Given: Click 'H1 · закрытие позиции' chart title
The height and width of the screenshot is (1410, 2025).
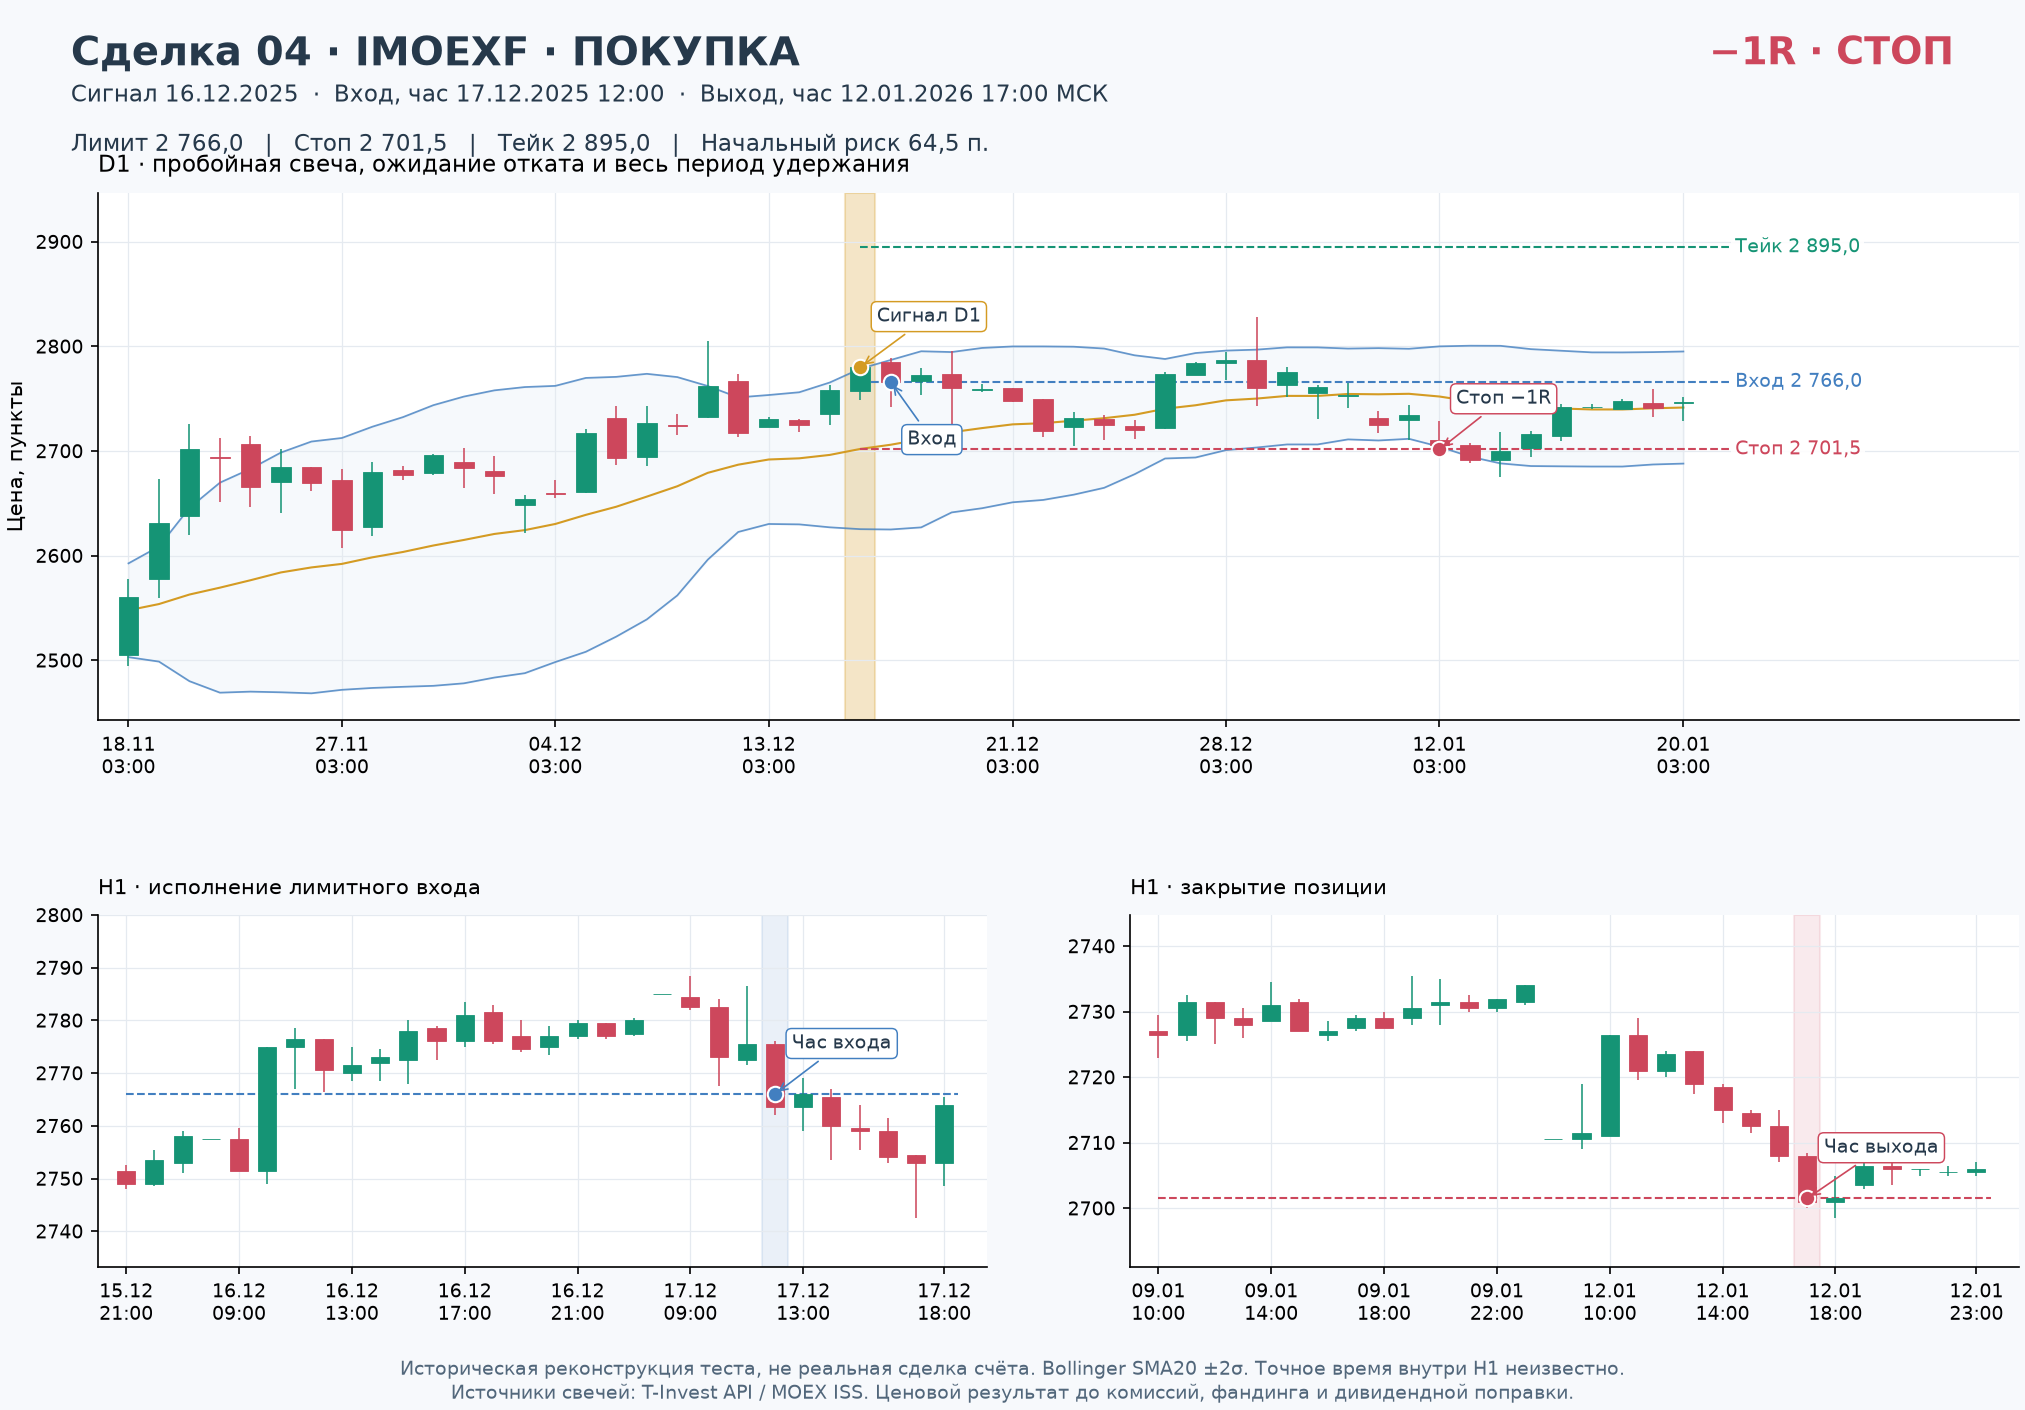Looking at the screenshot, I should [1258, 887].
